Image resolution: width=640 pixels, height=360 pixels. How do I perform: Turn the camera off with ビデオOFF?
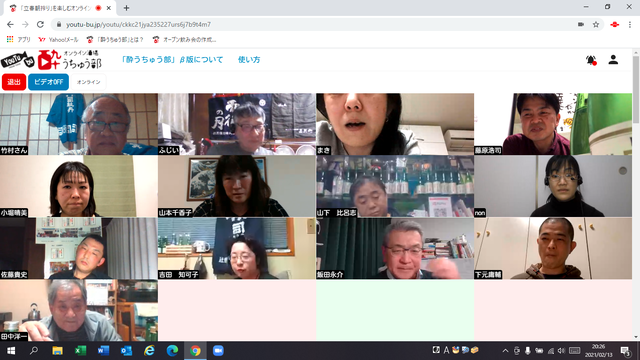(x=48, y=82)
